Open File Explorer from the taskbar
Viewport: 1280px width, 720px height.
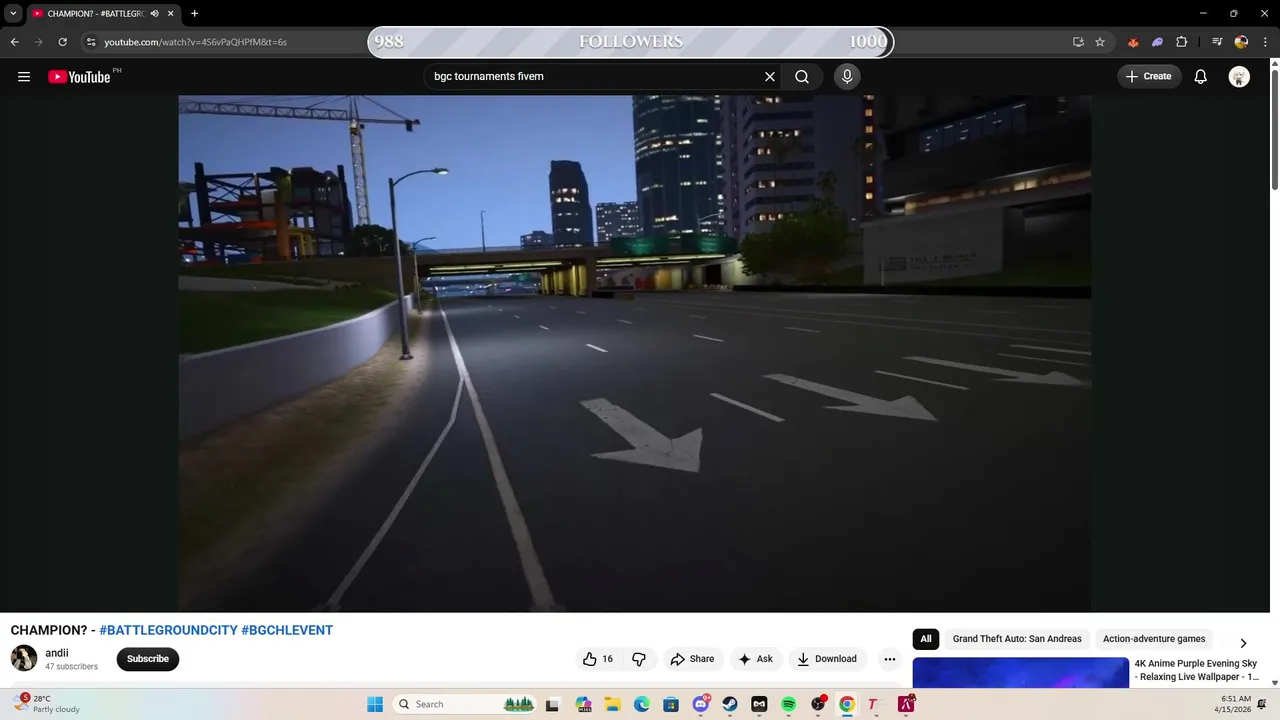click(x=612, y=704)
